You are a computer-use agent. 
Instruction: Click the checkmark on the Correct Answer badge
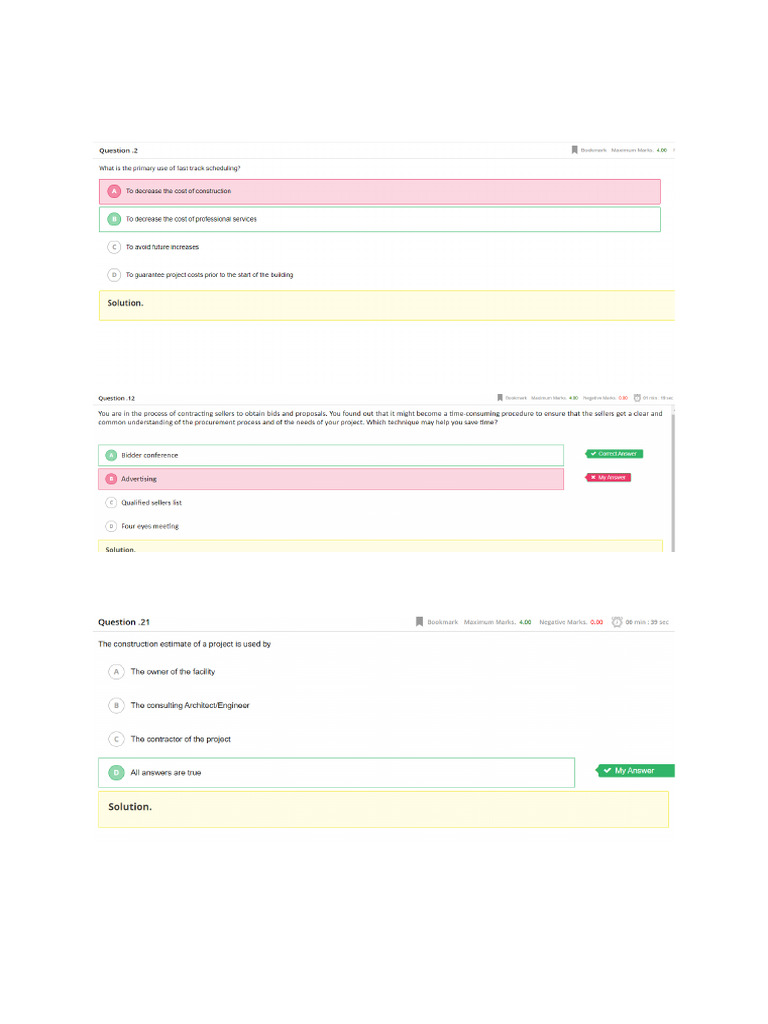pyautogui.click(x=593, y=454)
